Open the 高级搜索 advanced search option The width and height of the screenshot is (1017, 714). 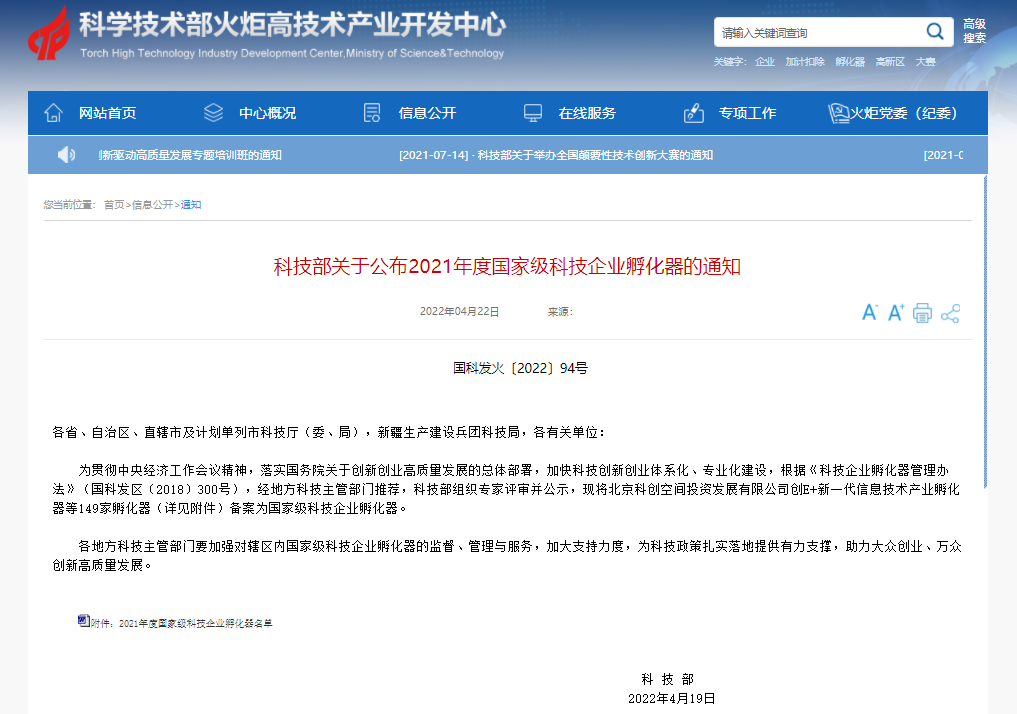(x=973, y=32)
